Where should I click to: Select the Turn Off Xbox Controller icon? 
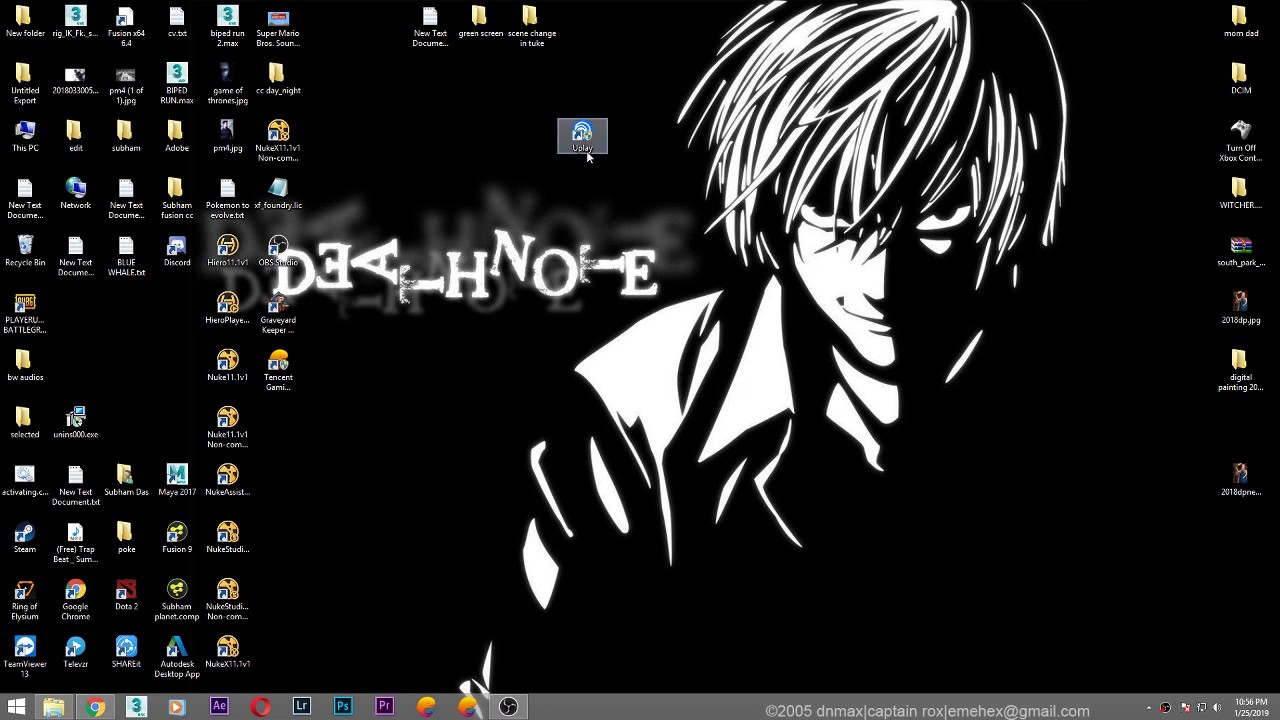[1240, 141]
